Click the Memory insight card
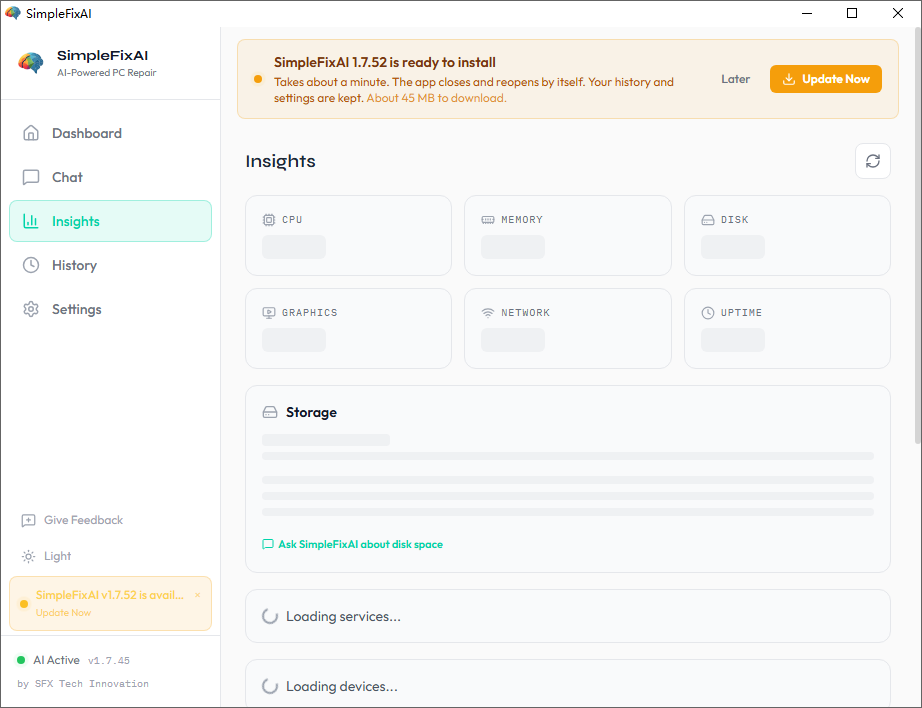This screenshot has width=922, height=708. click(567, 235)
